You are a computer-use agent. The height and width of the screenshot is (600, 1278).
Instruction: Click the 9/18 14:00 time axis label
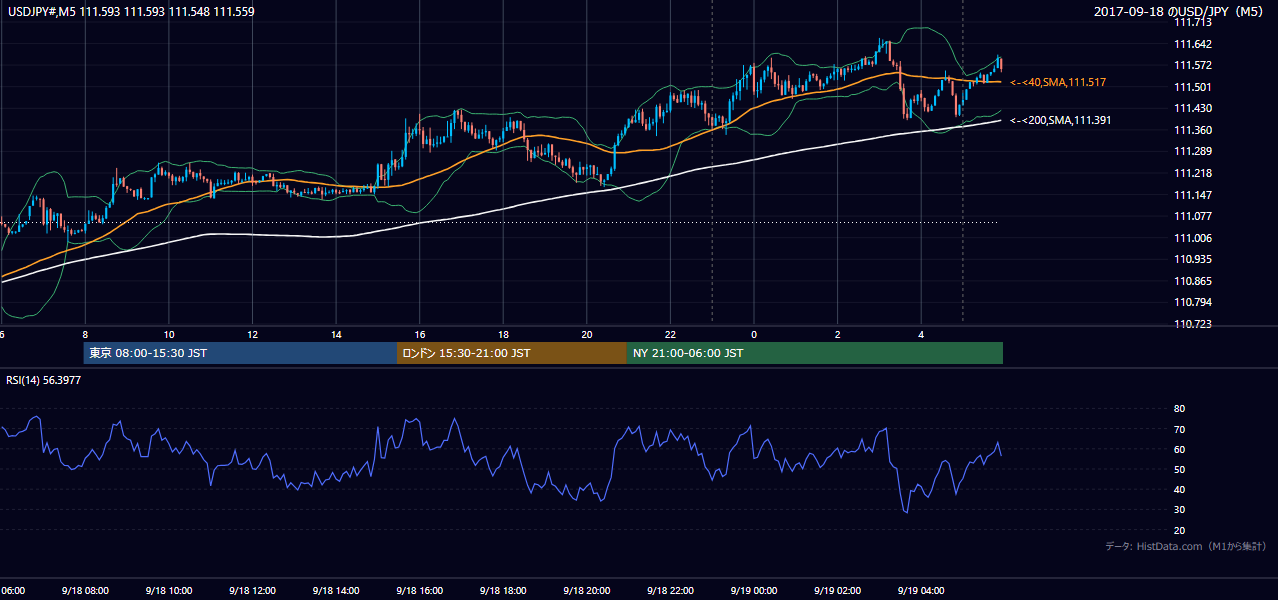335,591
